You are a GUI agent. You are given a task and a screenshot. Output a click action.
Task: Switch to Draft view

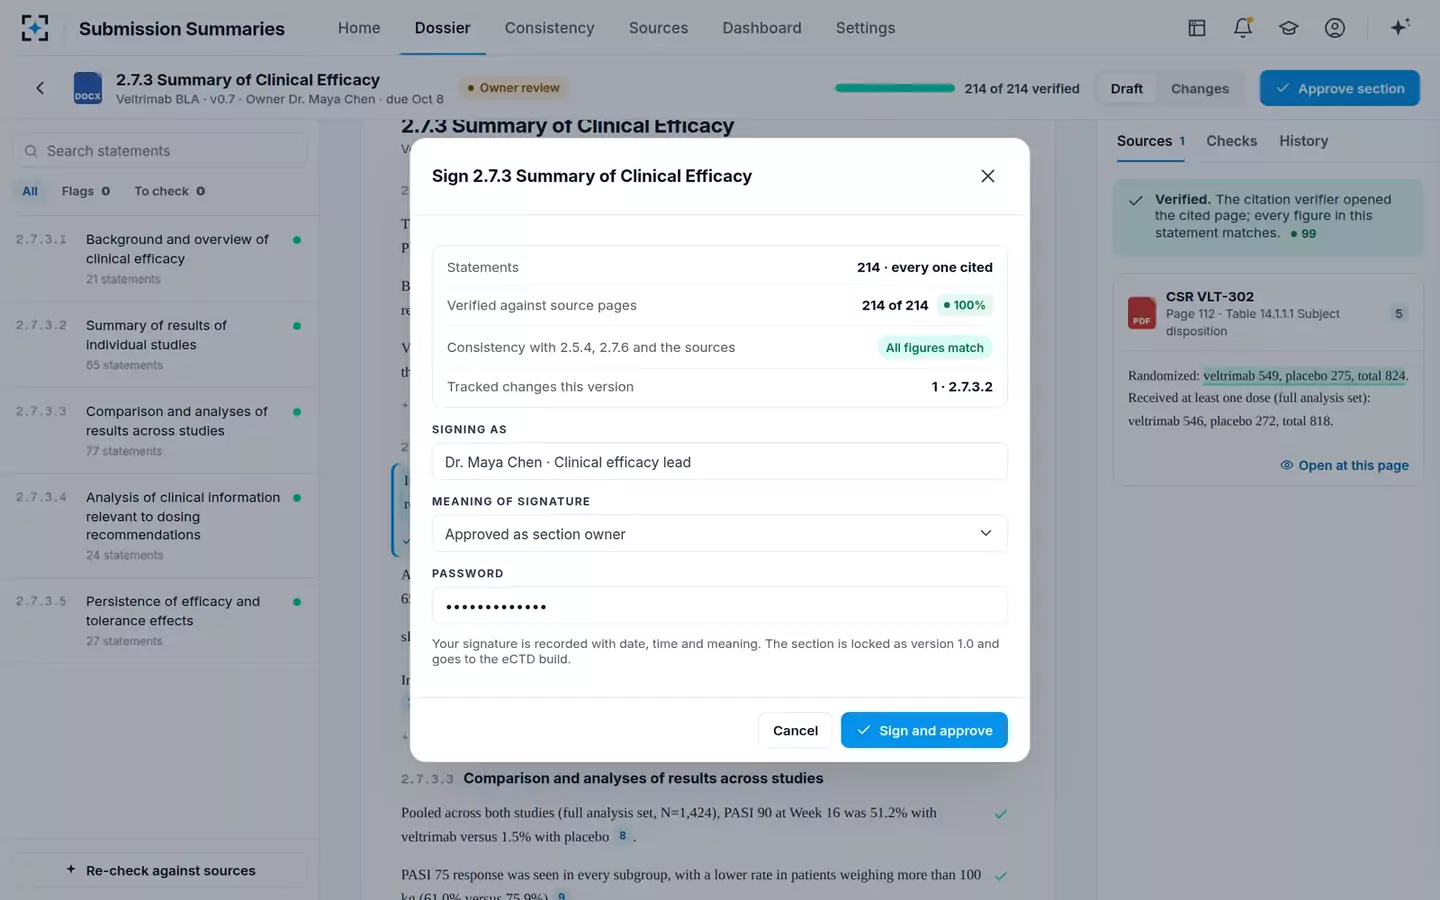(1126, 88)
